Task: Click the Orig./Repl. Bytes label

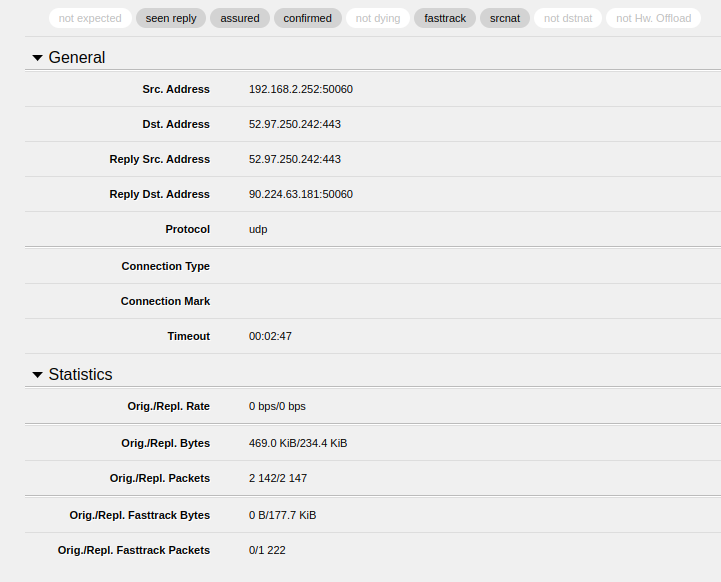Action: coord(166,443)
